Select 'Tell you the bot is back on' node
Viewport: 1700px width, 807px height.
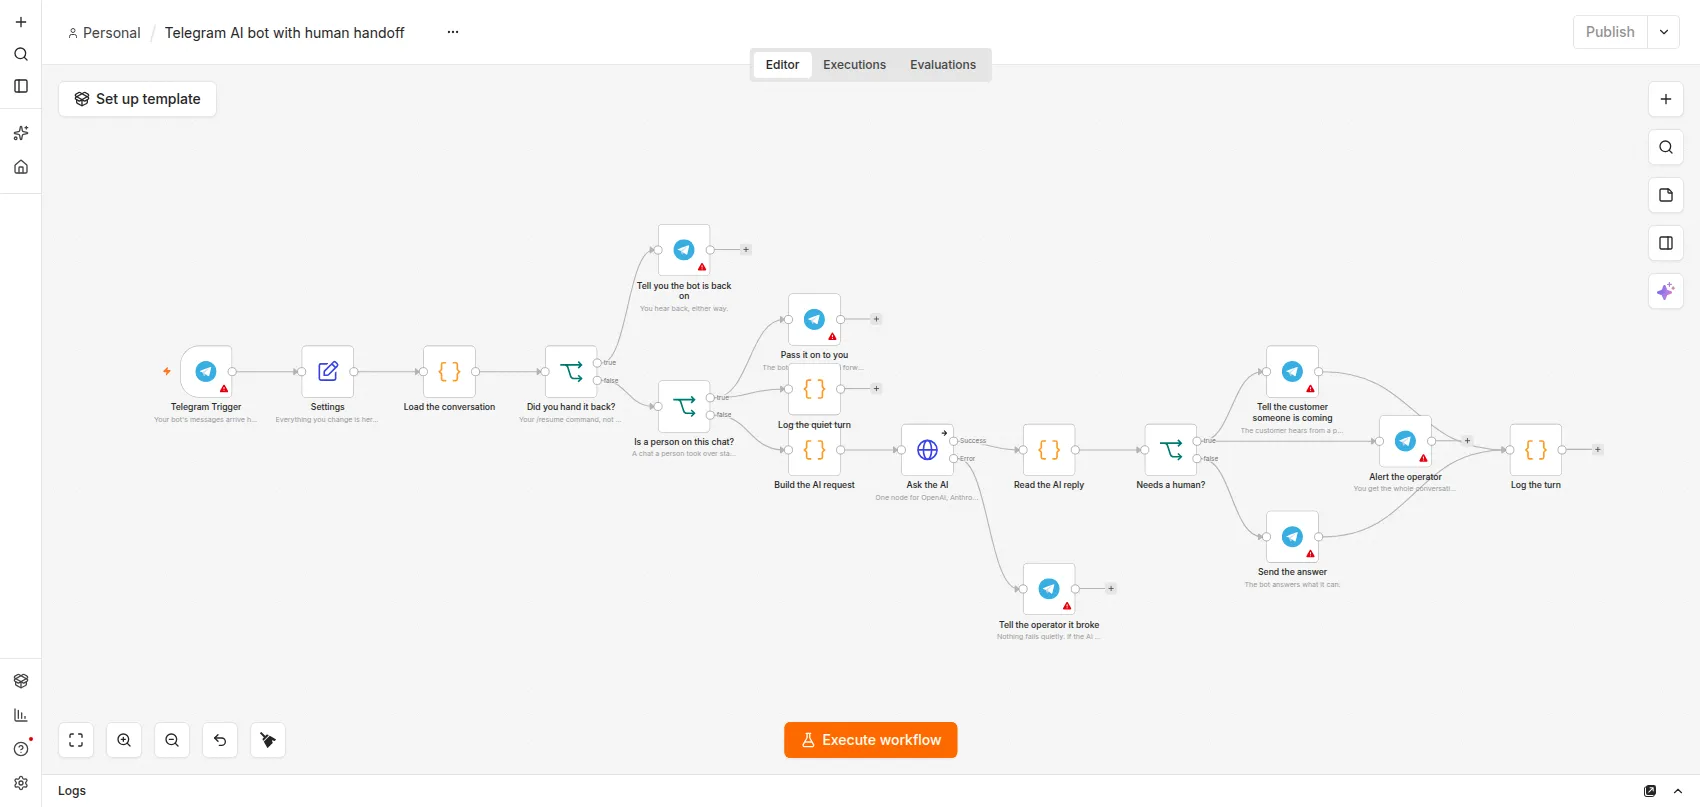click(684, 250)
